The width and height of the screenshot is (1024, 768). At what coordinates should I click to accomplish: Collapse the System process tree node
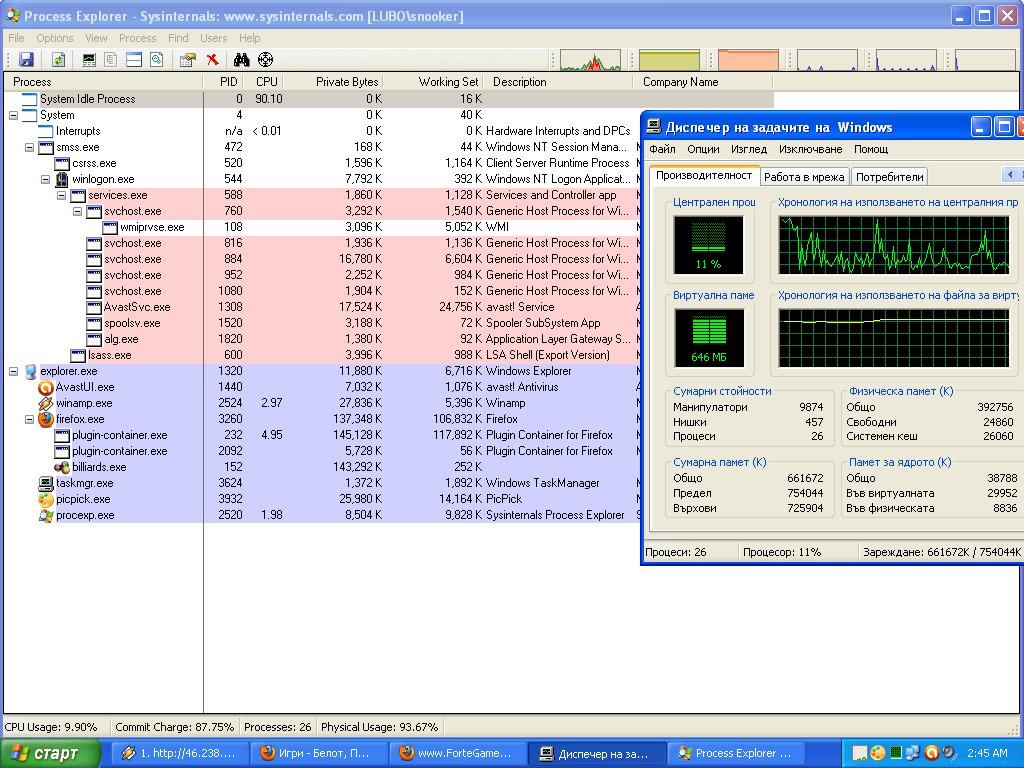click(x=13, y=115)
